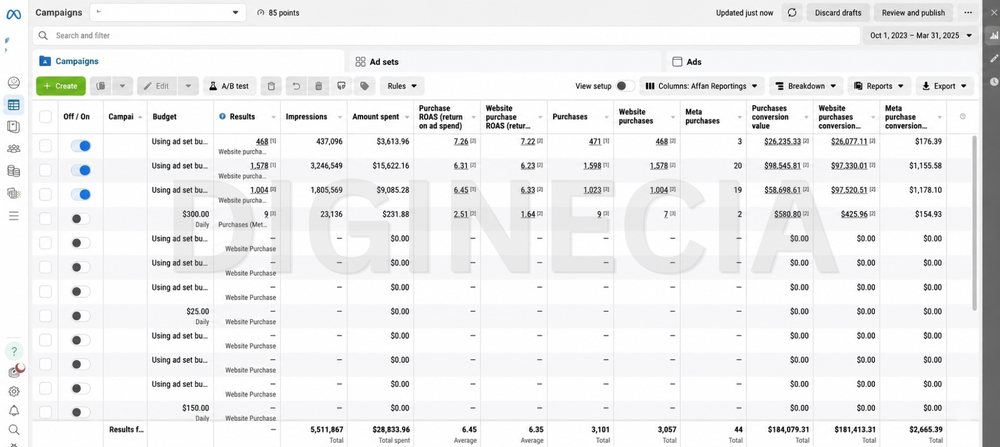
Task: Open Account overview in left sidebar
Action: pyautogui.click(x=13, y=82)
